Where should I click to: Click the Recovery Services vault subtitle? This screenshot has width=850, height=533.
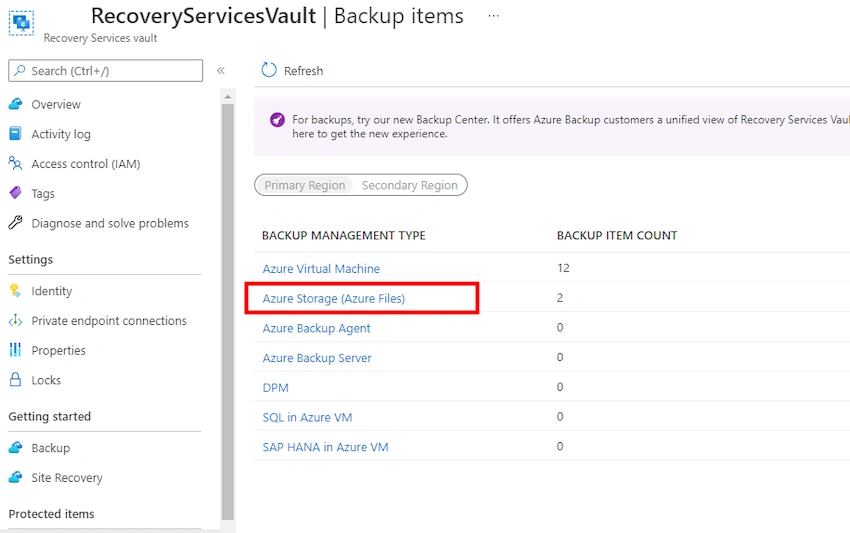[x=100, y=38]
